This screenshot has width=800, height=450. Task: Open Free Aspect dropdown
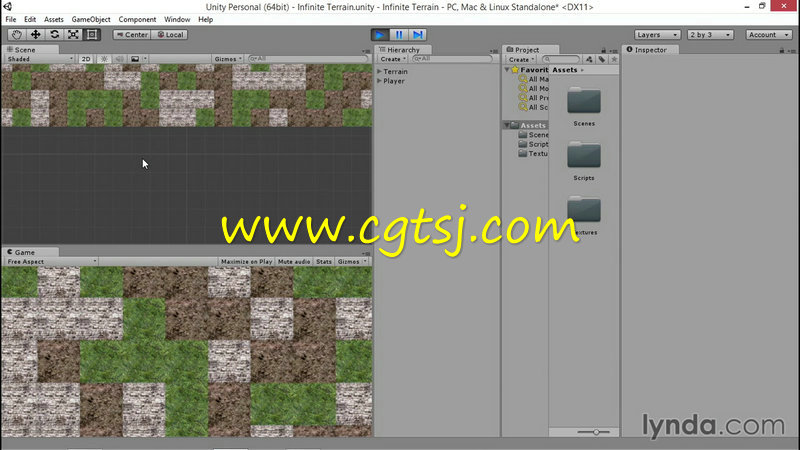click(51, 262)
